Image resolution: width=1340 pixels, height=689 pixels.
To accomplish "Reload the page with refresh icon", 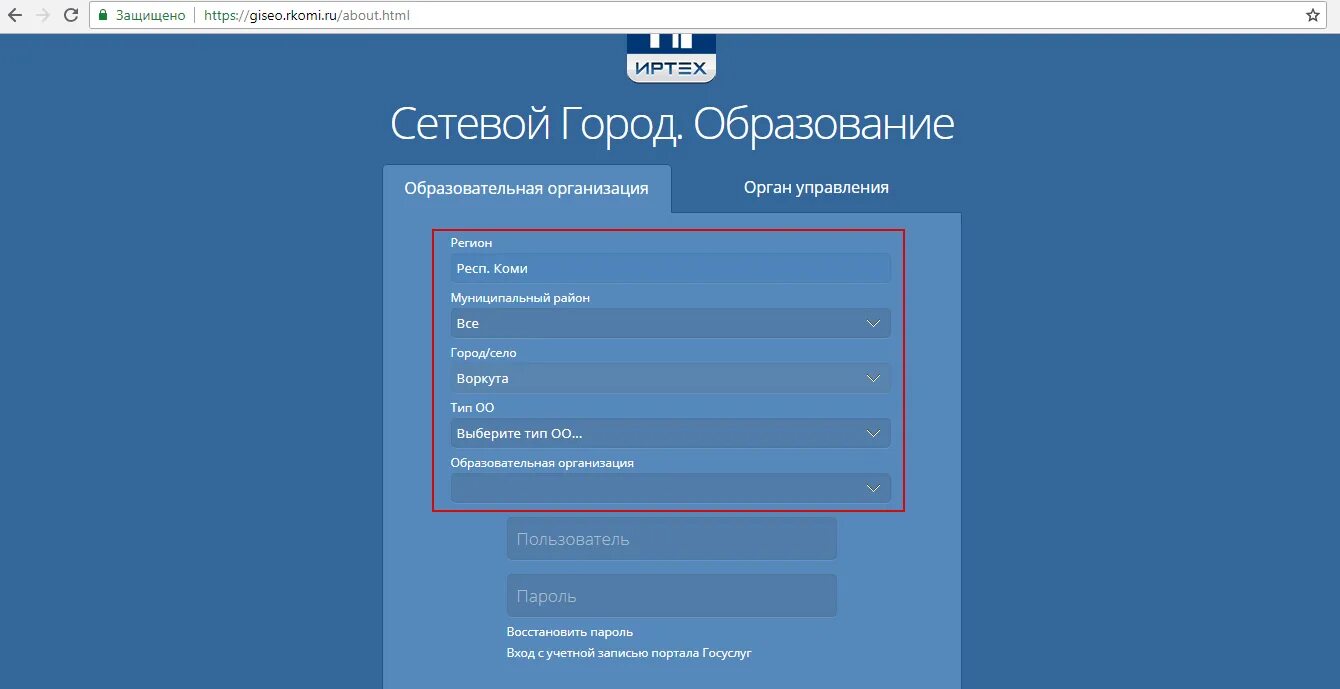I will (71, 15).
